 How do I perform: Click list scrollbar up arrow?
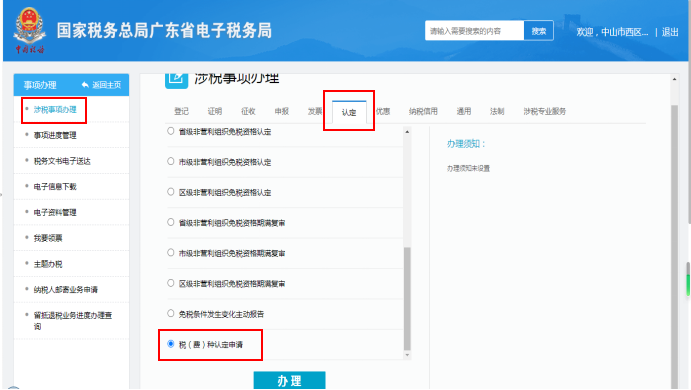[x=407, y=132]
